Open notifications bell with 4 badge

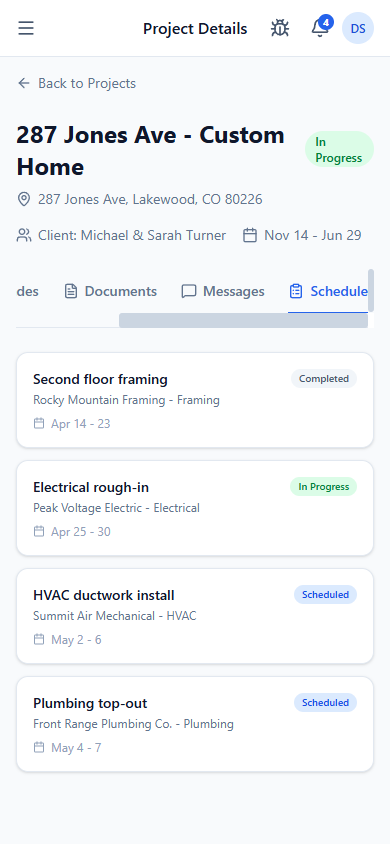pyautogui.click(x=321, y=27)
